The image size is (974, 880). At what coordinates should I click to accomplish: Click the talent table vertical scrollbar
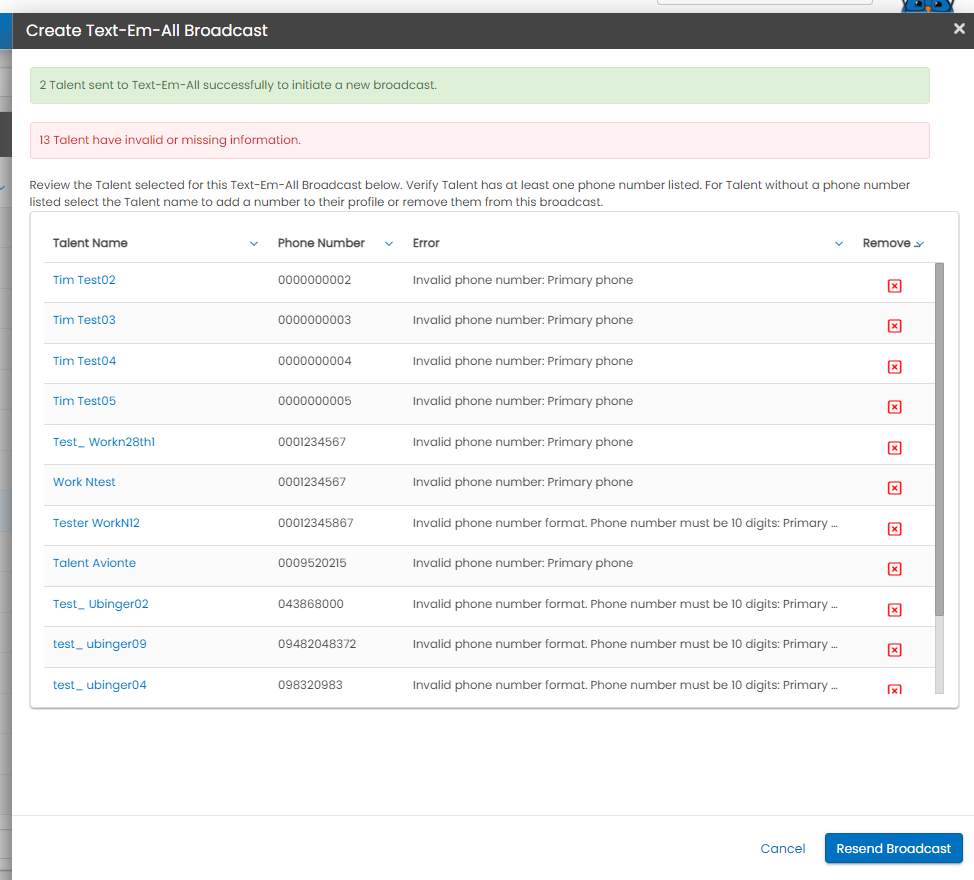pyautogui.click(x=939, y=439)
